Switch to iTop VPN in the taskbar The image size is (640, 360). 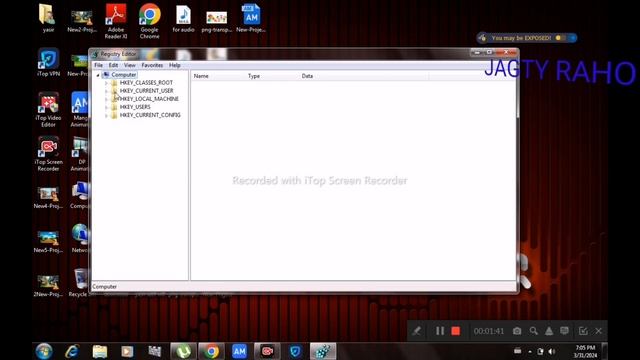[x=295, y=351]
